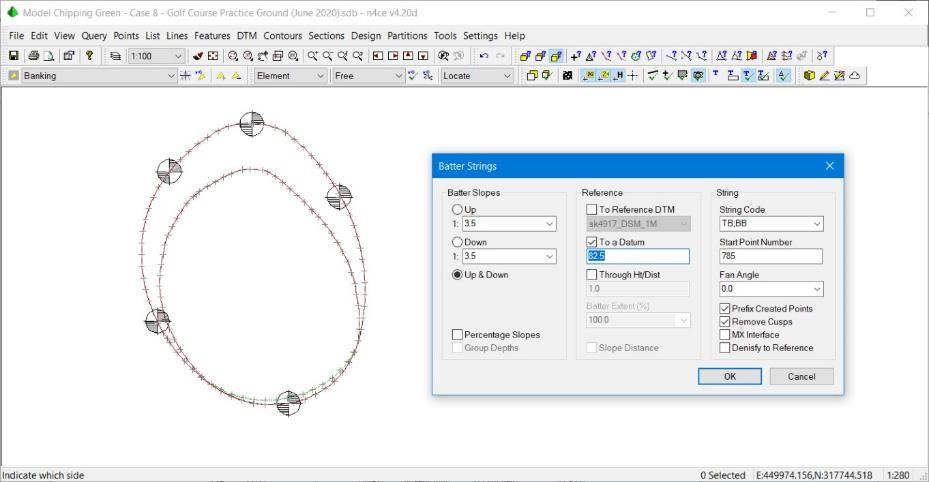
Task: Open the File menu
Action: click(x=16, y=36)
